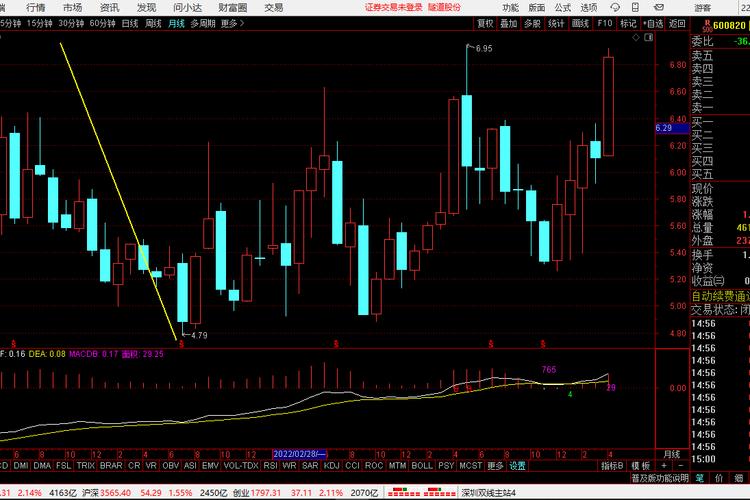750x500 pixels.
Task: Click the 证券交易未登录 login link
Action: 394,7
